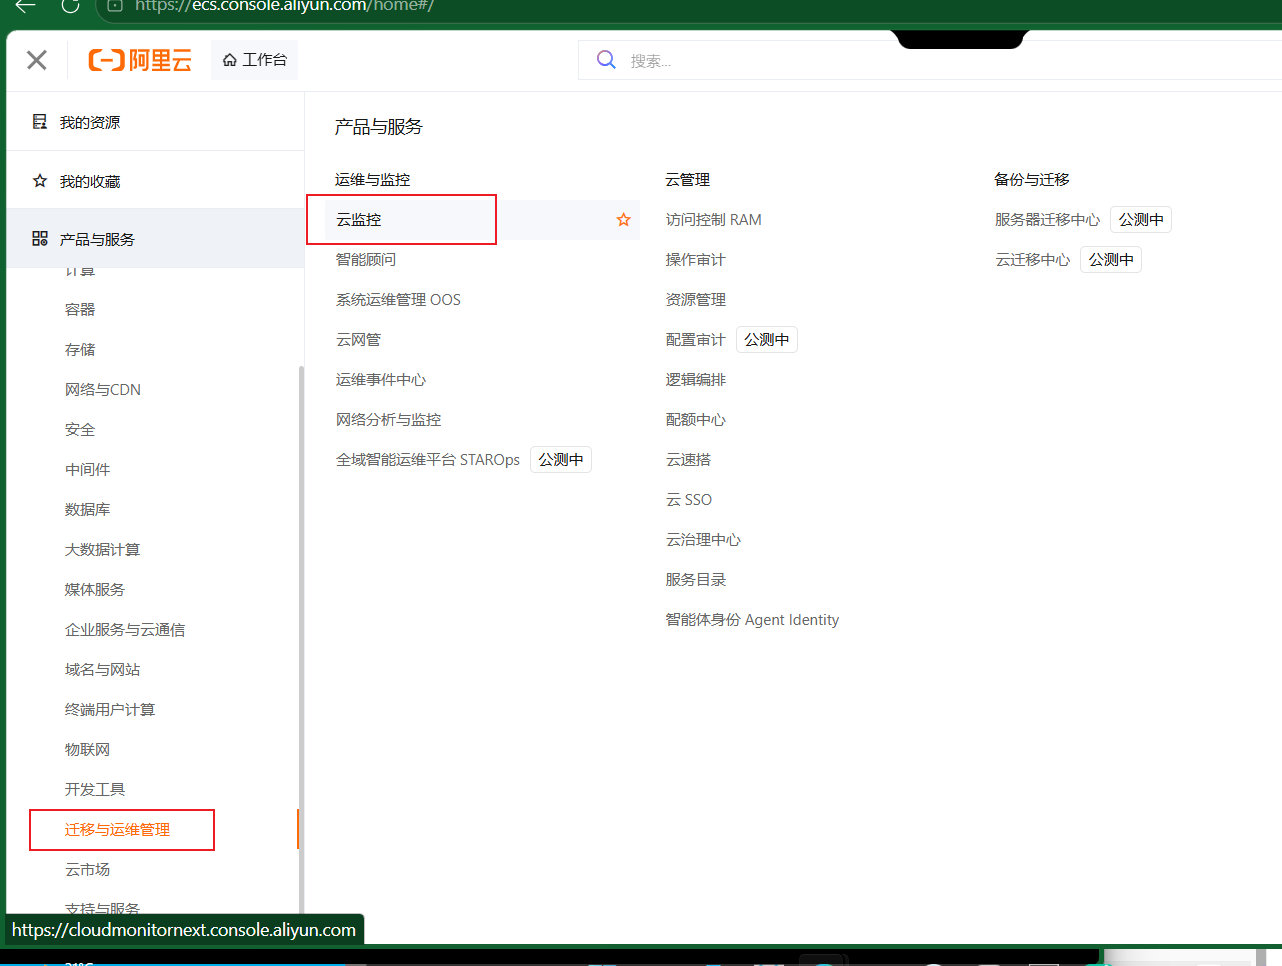Viewport: 1282px width, 966px height.
Task: Open the 操作审计 link
Action: (696, 259)
